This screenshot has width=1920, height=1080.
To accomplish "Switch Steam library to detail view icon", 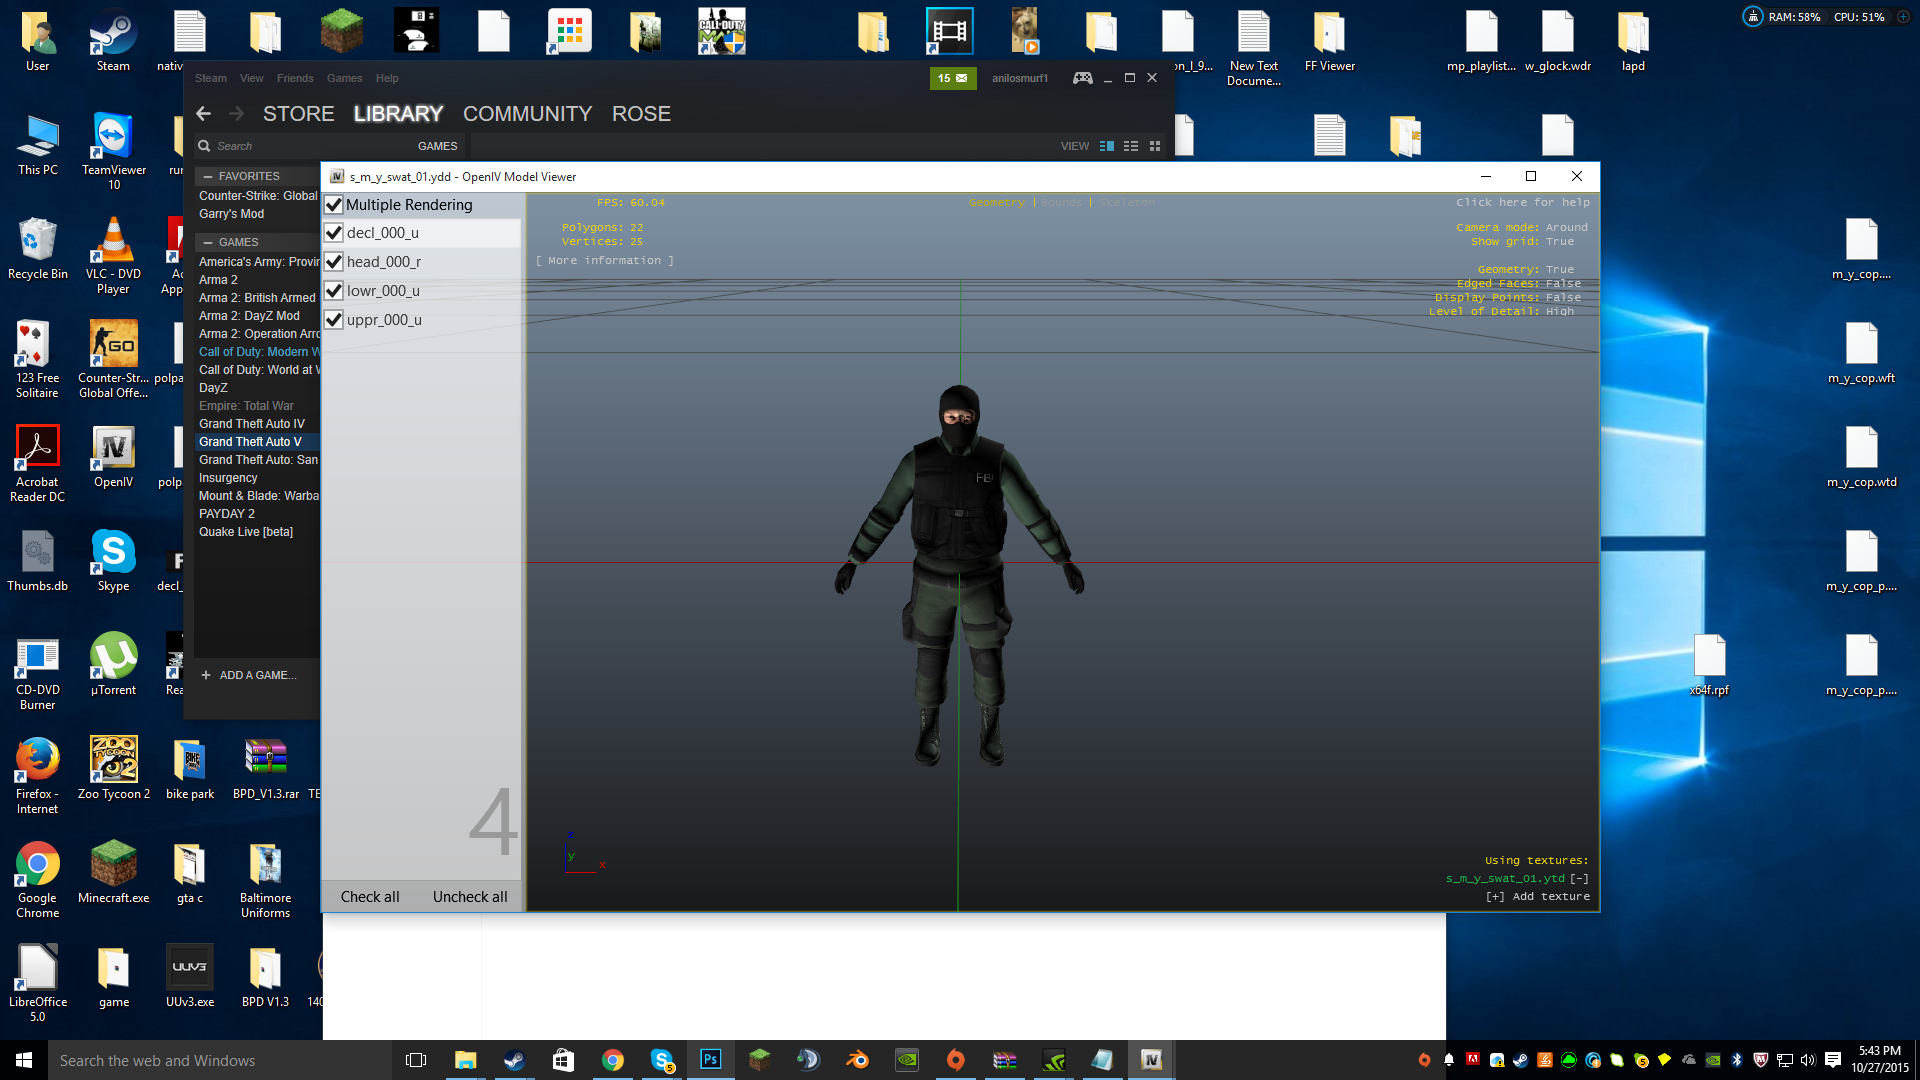I will pyautogui.click(x=1106, y=146).
